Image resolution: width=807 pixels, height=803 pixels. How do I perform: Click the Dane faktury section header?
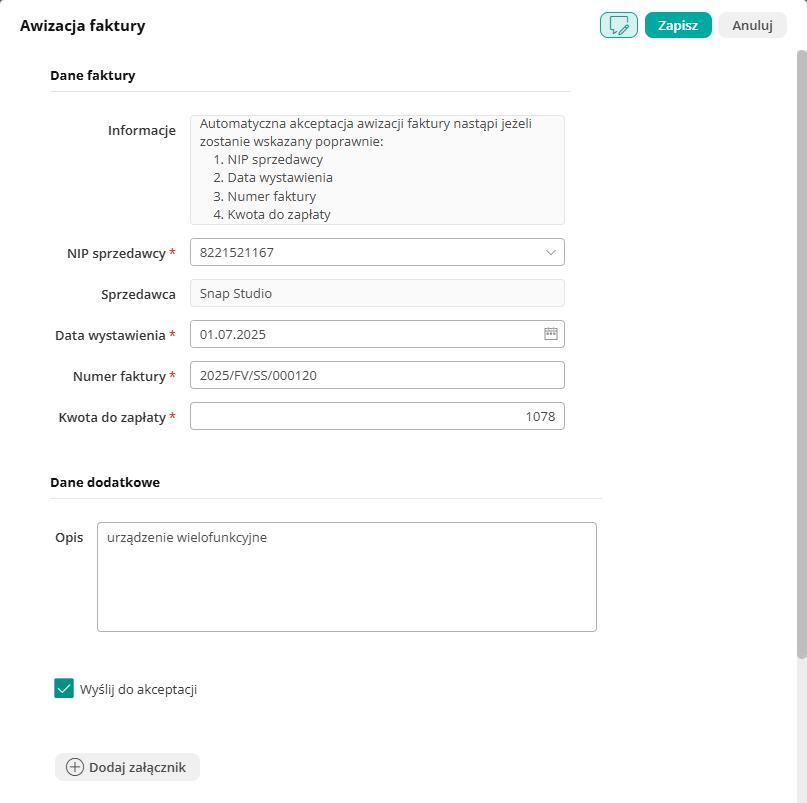92,75
